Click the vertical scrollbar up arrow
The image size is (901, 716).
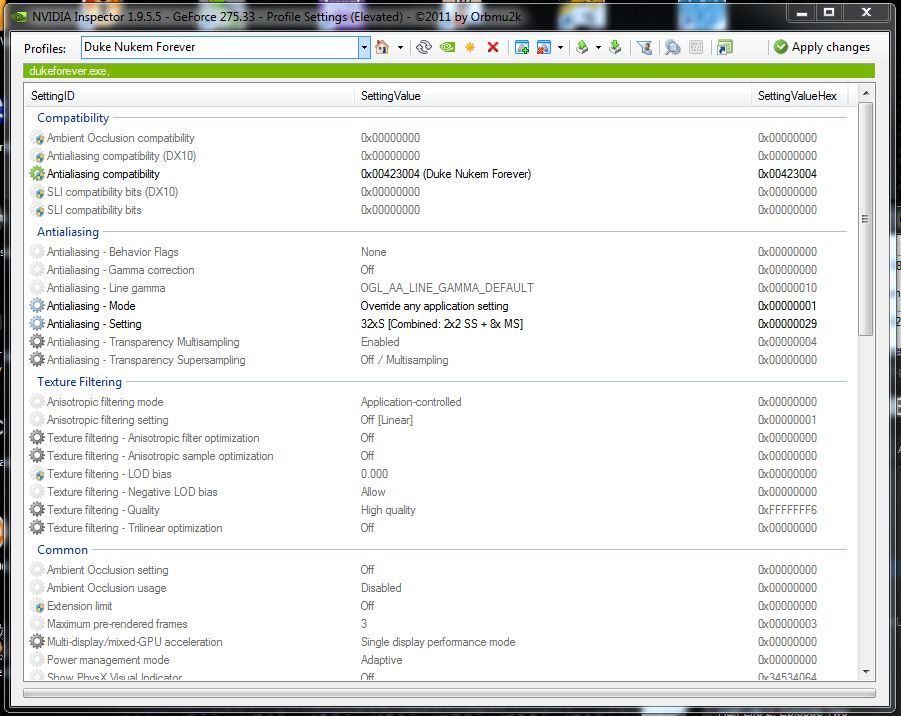[x=866, y=93]
